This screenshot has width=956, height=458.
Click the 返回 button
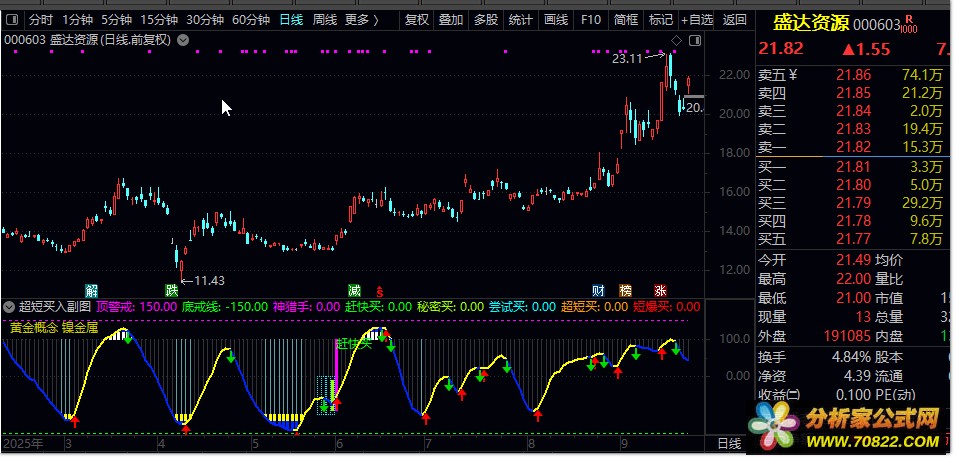(734, 20)
